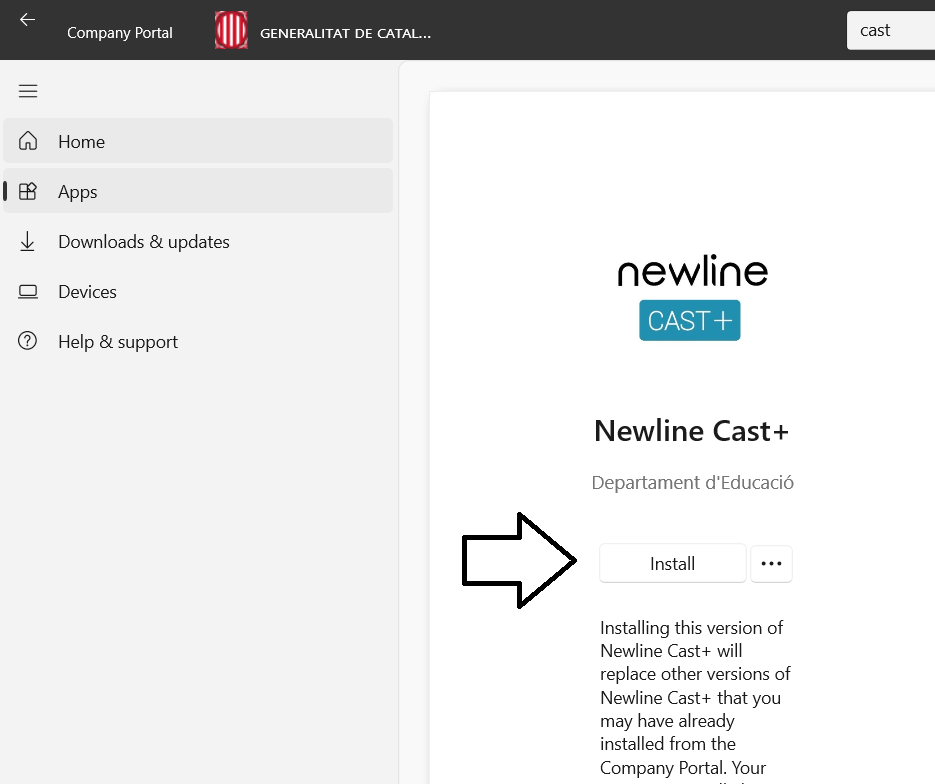Click the Downloads arrow icon

click(28, 241)
